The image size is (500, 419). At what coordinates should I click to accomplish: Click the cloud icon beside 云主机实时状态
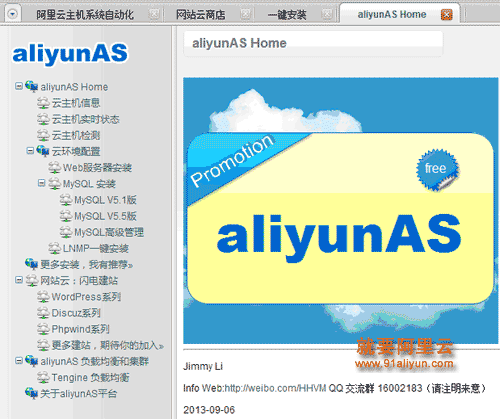pyautogui.click(x=43, y=119)
